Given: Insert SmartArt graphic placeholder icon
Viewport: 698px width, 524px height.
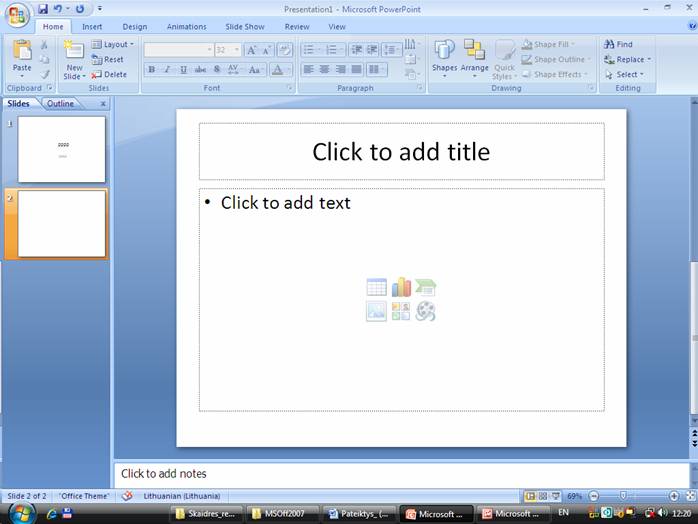Looking at the screenshot, I should tap(426, 287).
